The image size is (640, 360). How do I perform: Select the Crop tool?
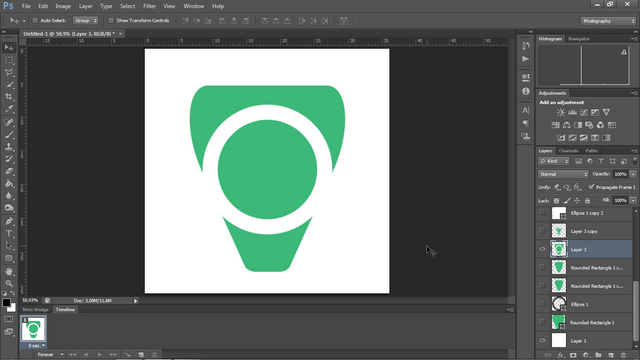pyautogui.click(x=9, y=97)
